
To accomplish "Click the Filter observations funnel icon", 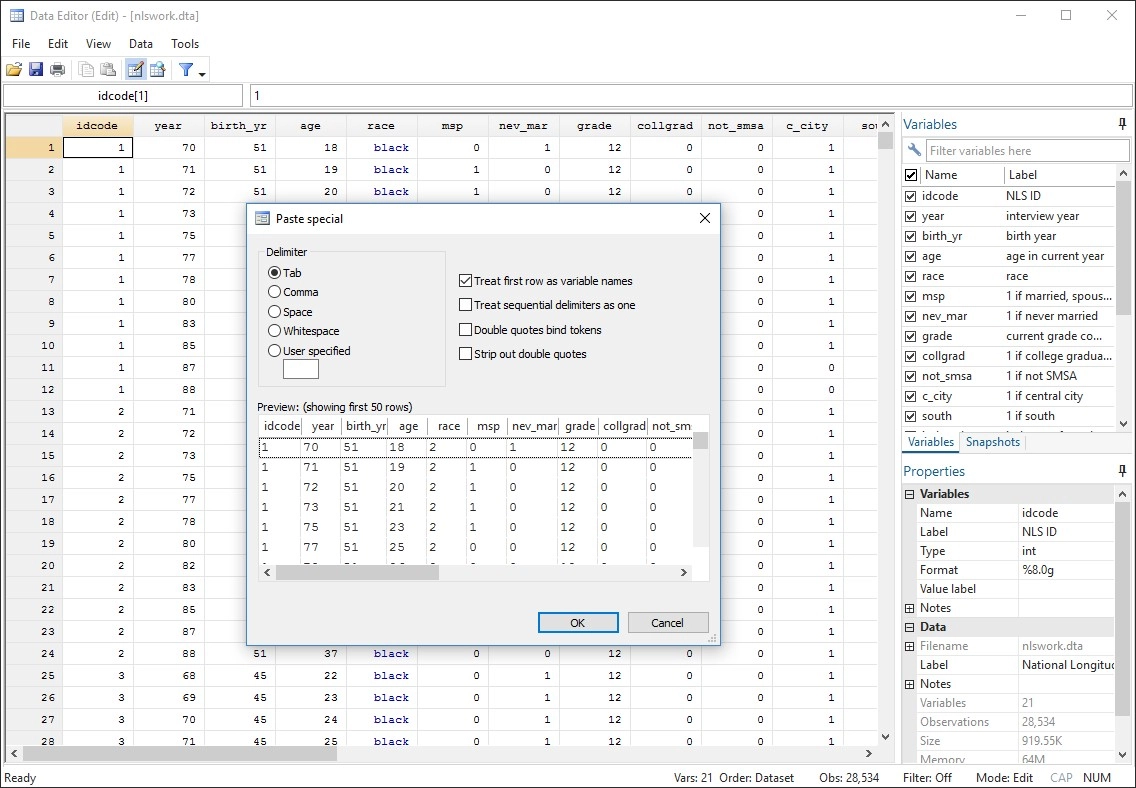I will [x=185, y=69].
